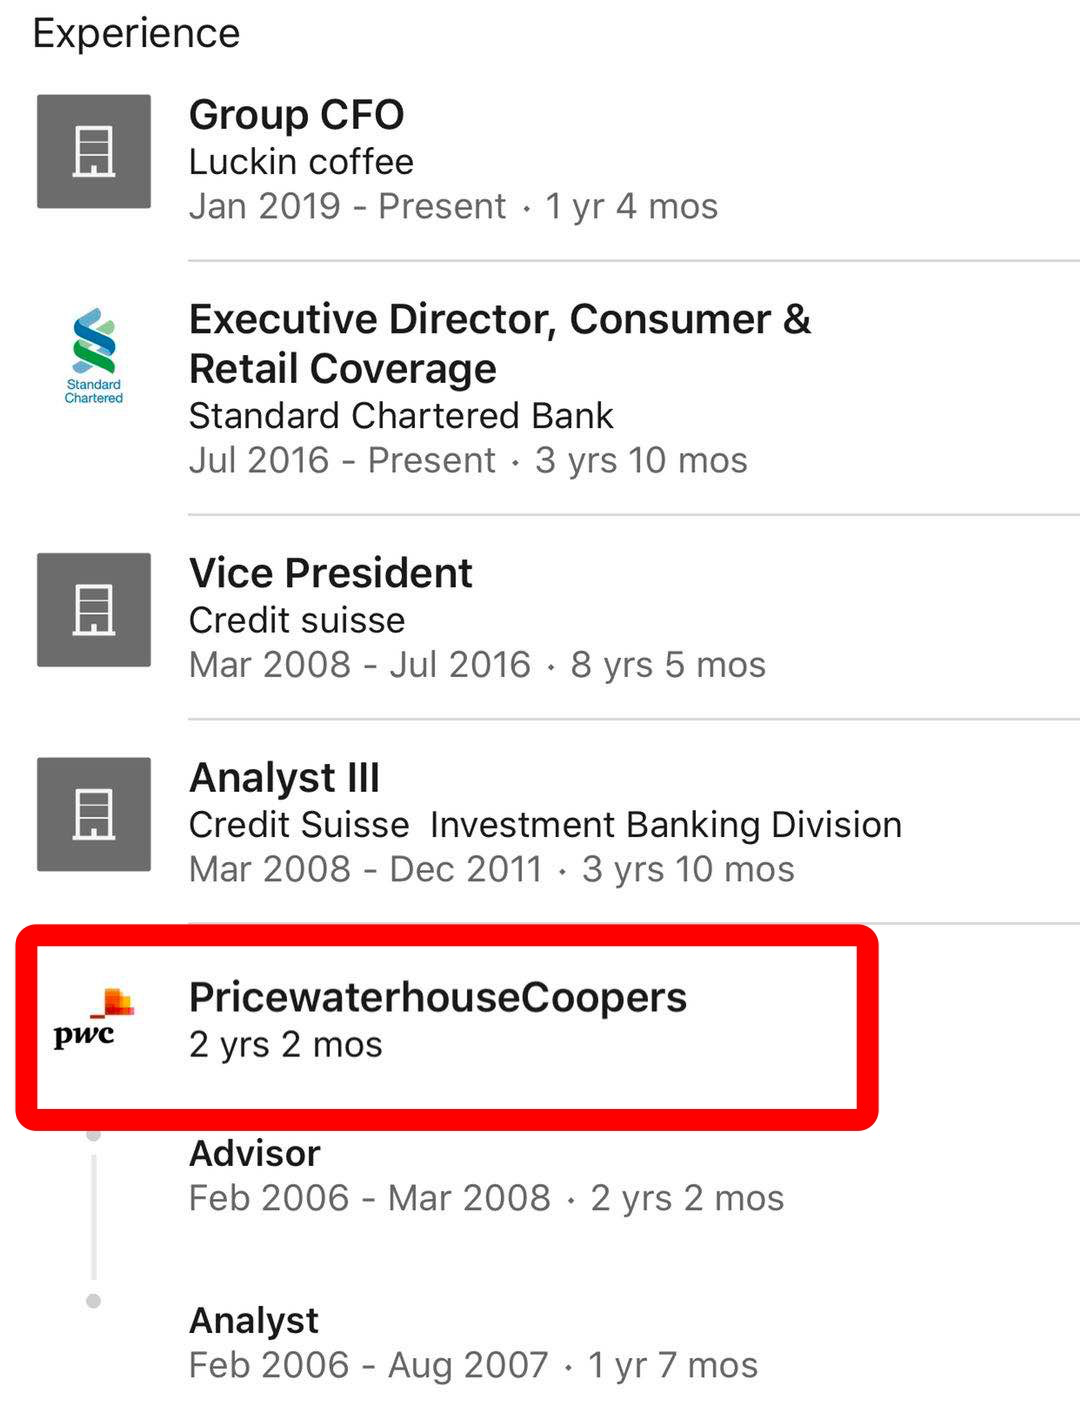Image resolution: width=1080 pixels, height=1406 pixels.
Task: Select the Advisor role under PricewaterhouseCoopers
Action: (x=255, y=1154)
